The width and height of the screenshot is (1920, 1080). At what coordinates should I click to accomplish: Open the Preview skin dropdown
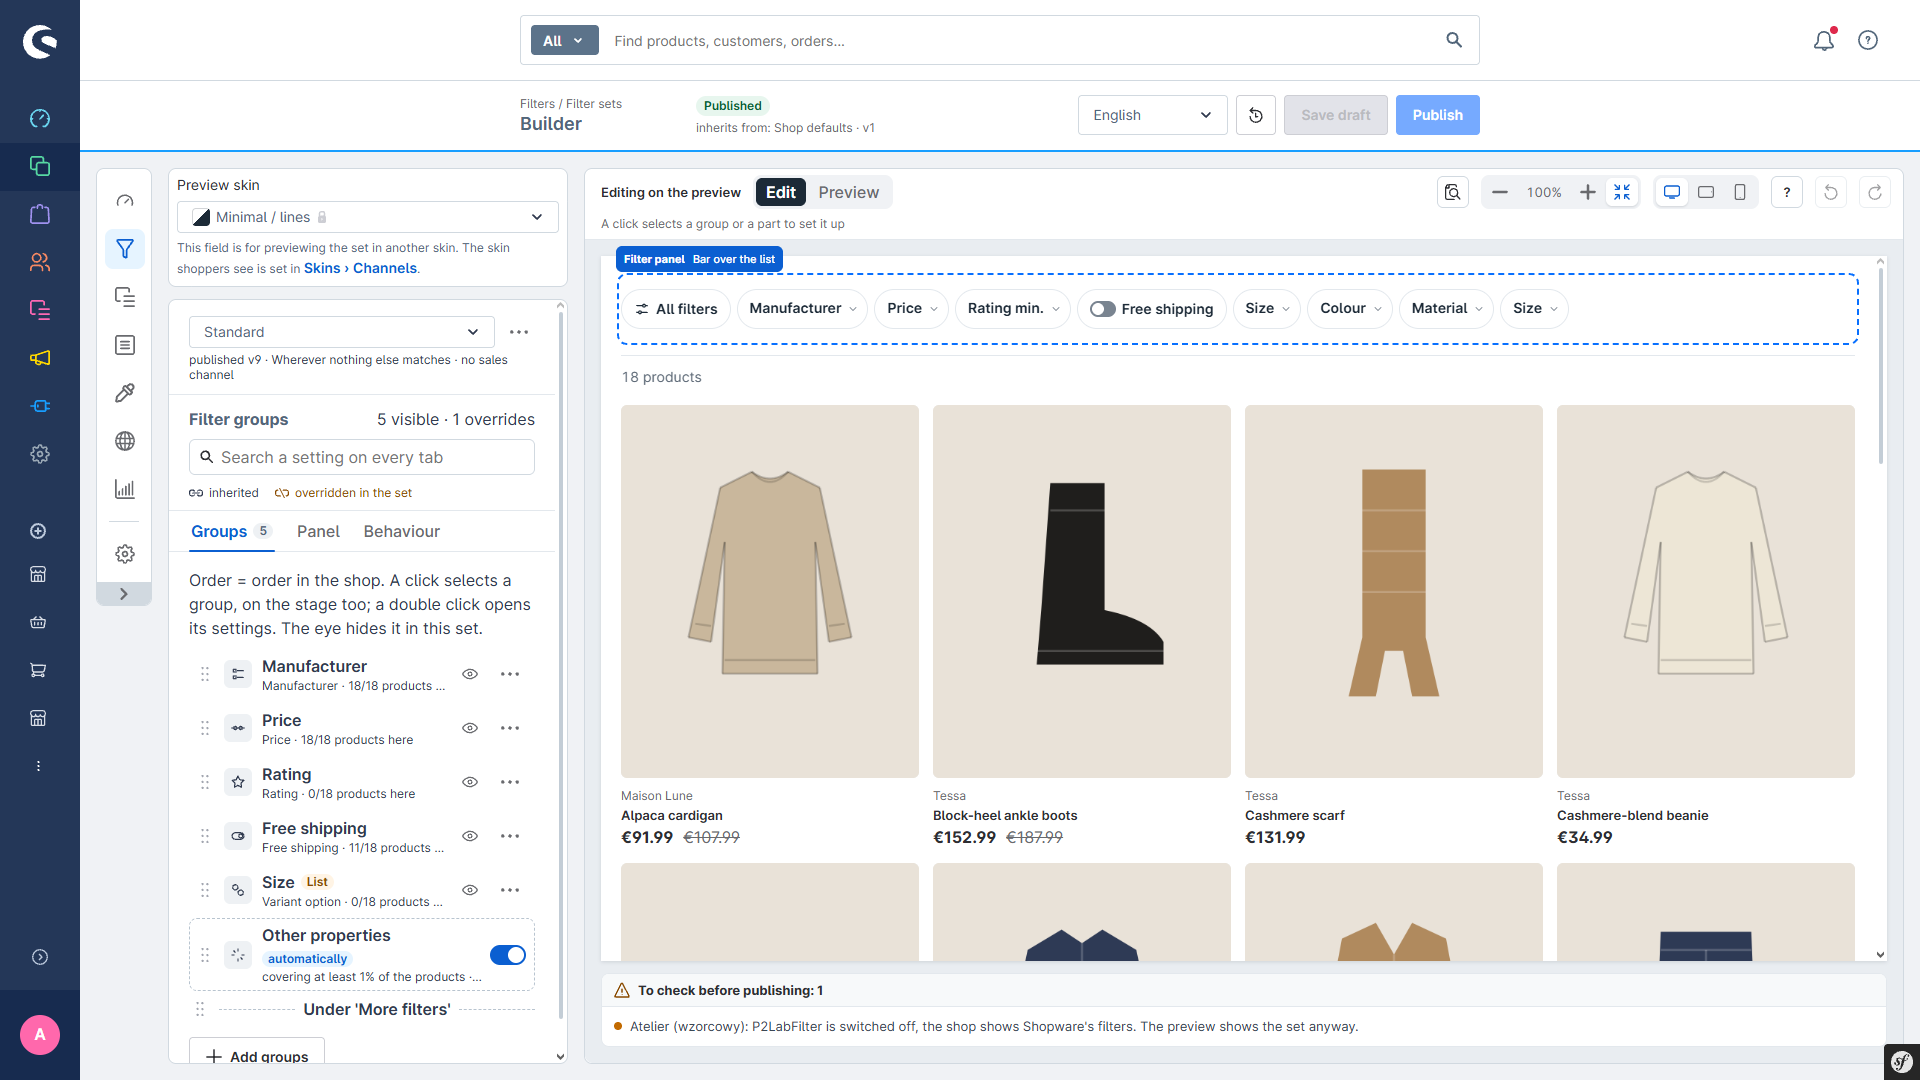point(368,217)
